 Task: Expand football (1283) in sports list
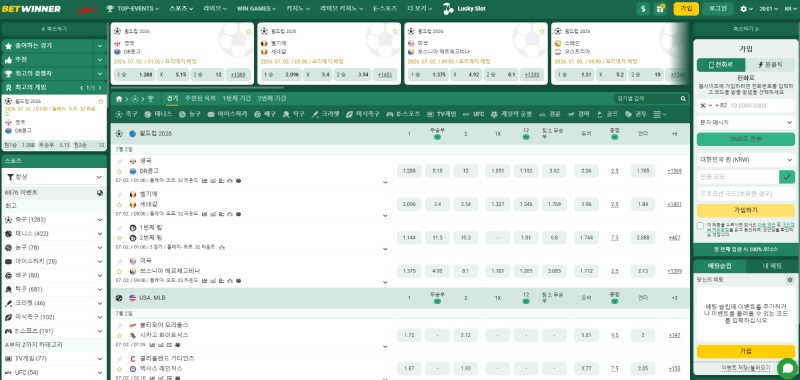[x=100, y=220]
